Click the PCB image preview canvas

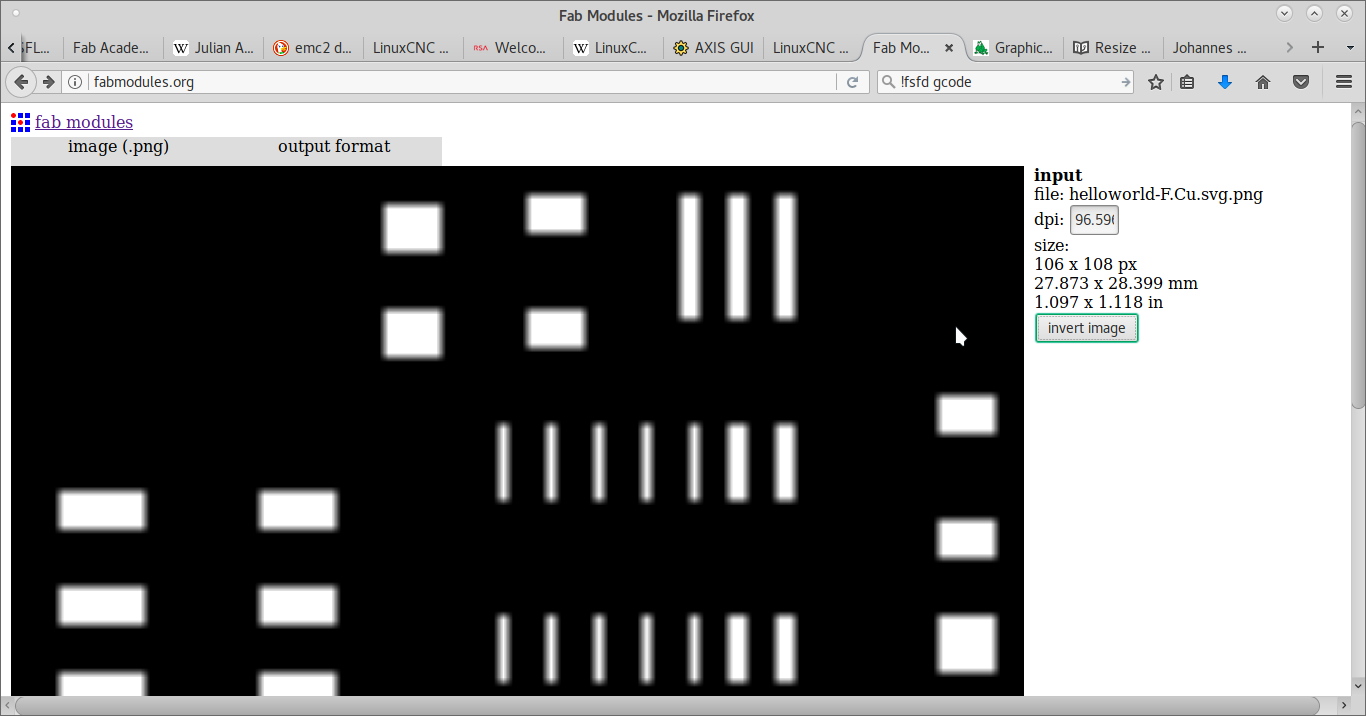(x=517, y=431)
